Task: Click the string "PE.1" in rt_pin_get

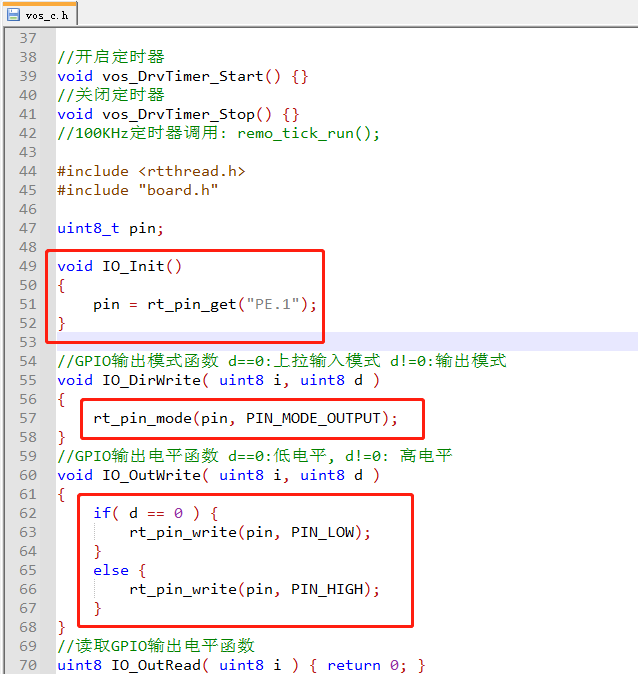Action: pyautogui.click(x=273, y=304)
